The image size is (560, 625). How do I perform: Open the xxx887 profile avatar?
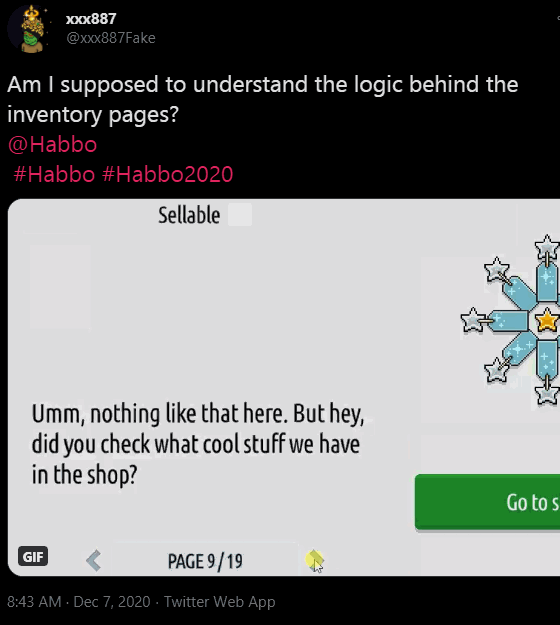(30, 29)
